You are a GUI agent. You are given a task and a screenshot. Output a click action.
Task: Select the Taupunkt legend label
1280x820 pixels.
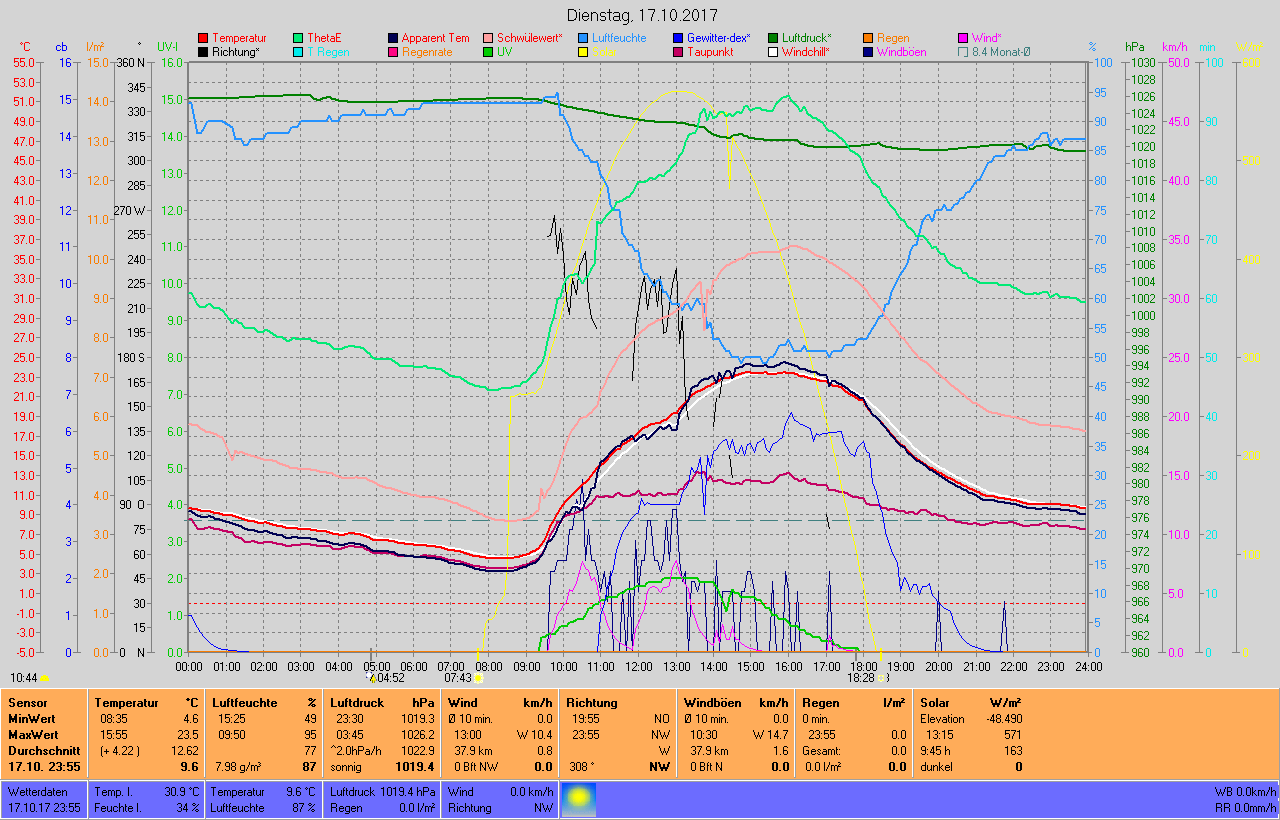pyautogui.click(x=713, y=52)
